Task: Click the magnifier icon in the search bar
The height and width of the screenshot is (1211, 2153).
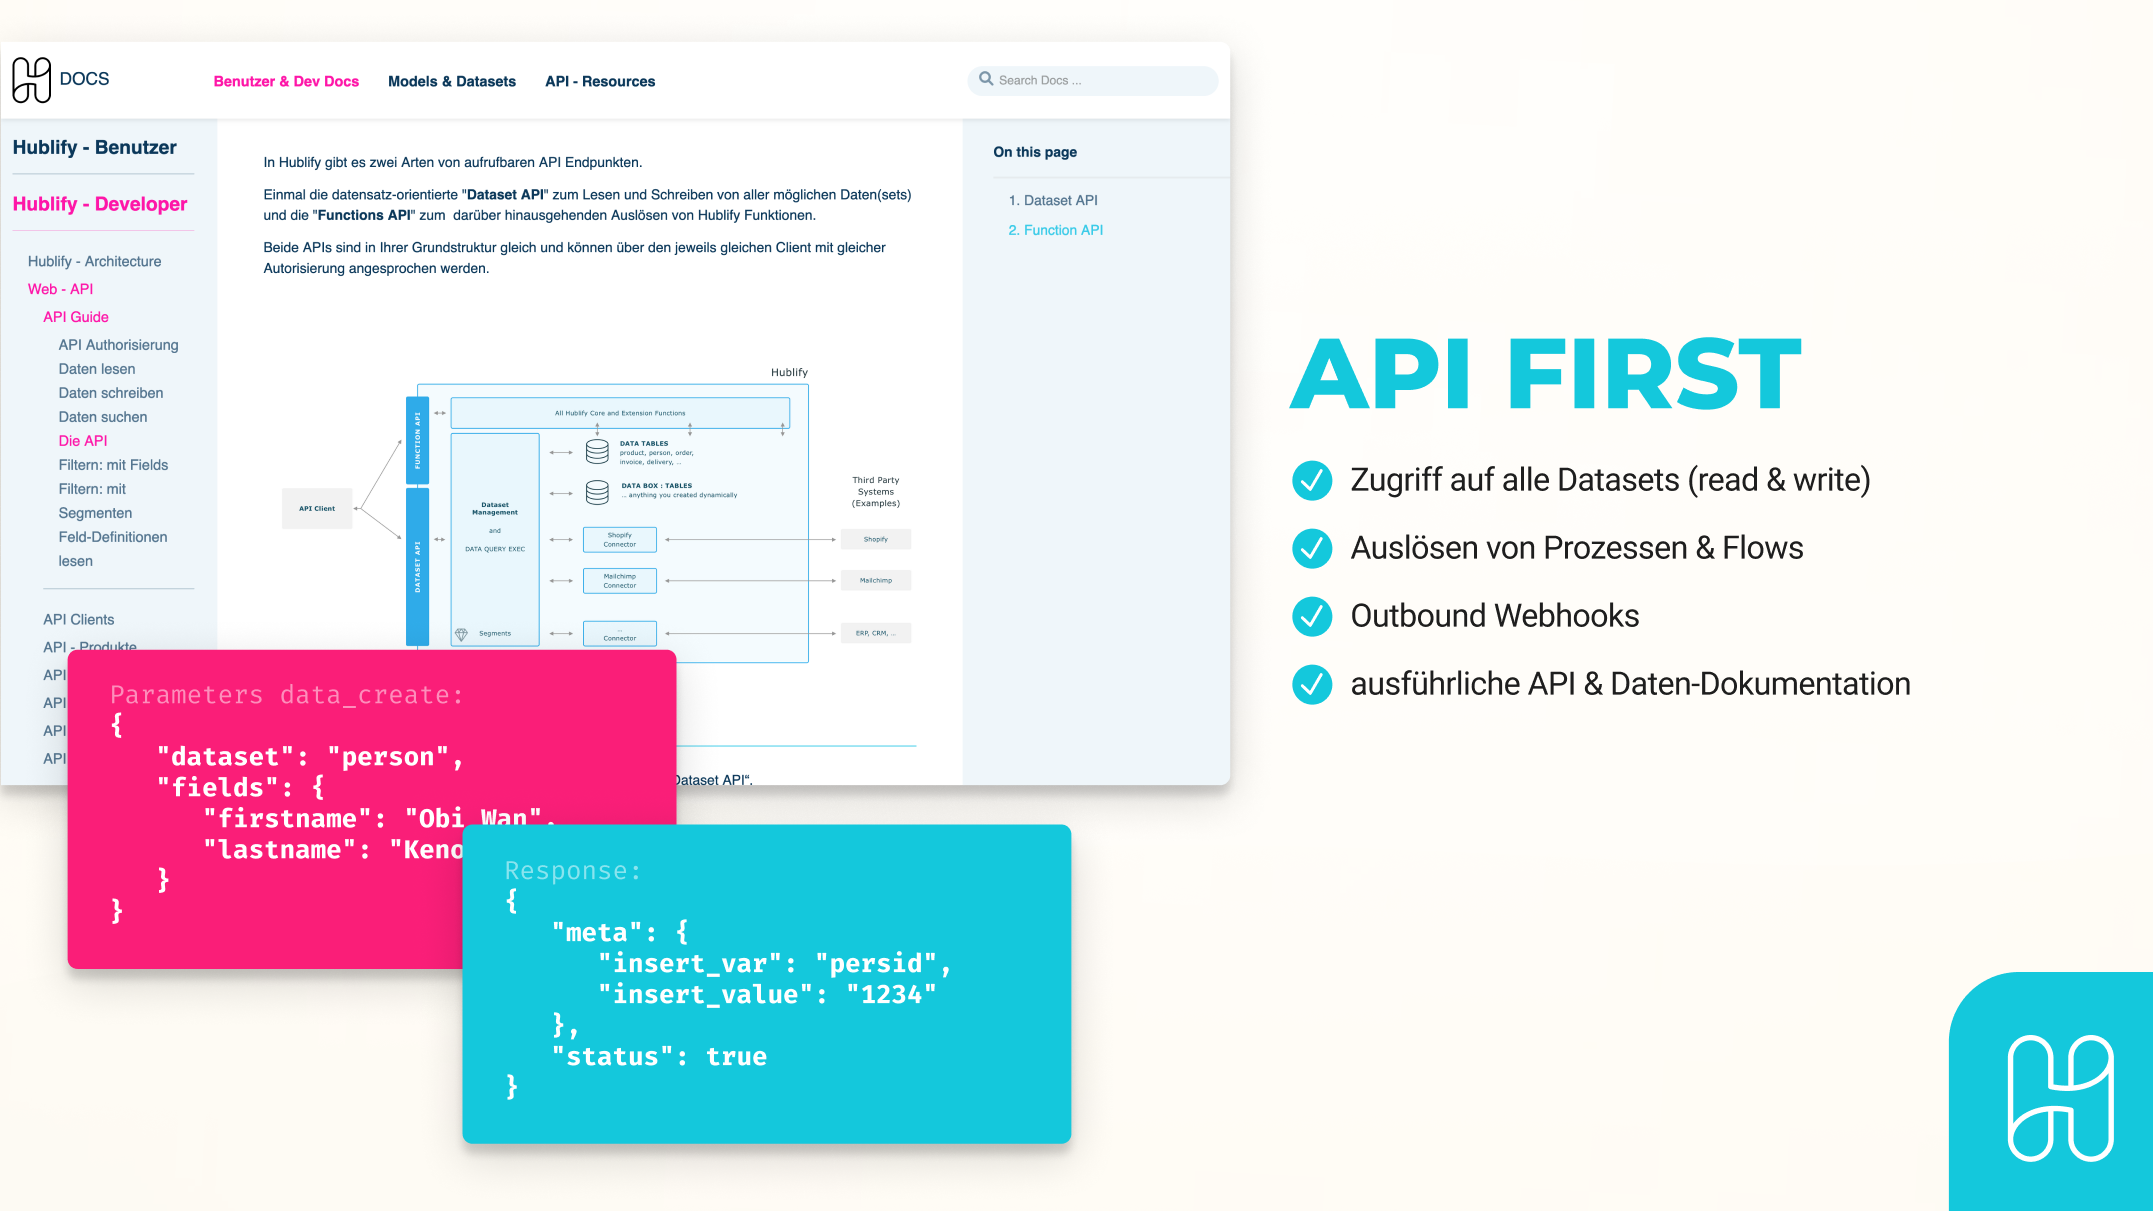Action: [986, 79]
